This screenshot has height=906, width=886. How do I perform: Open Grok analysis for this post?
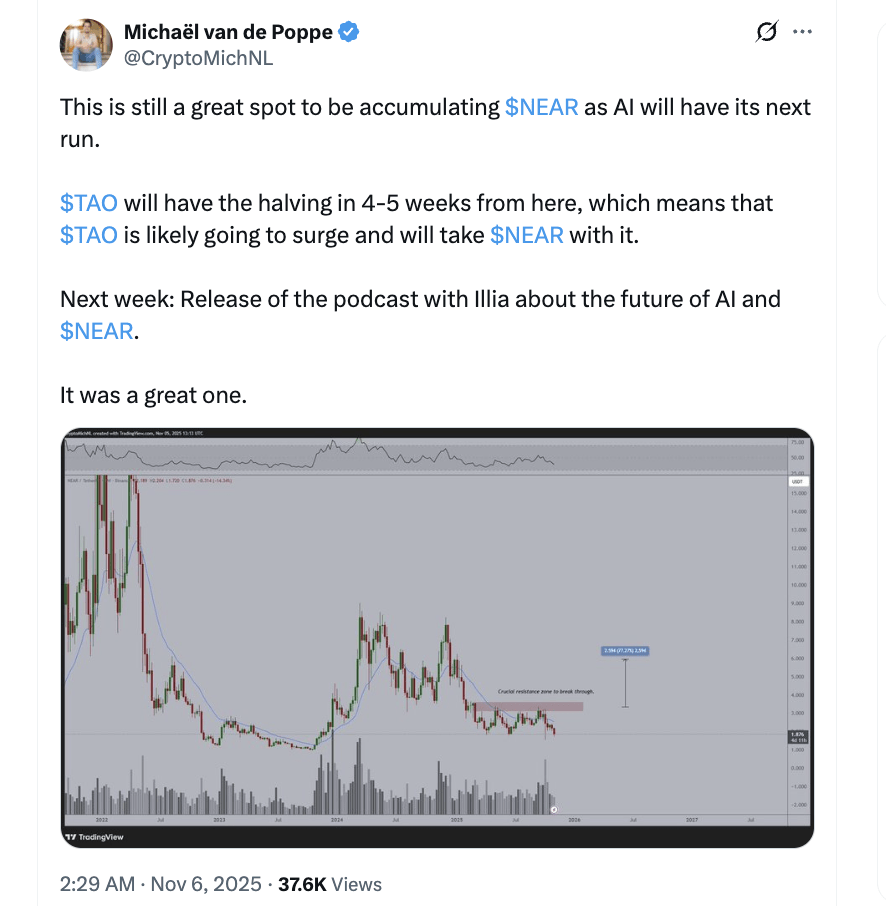point(765,31)
